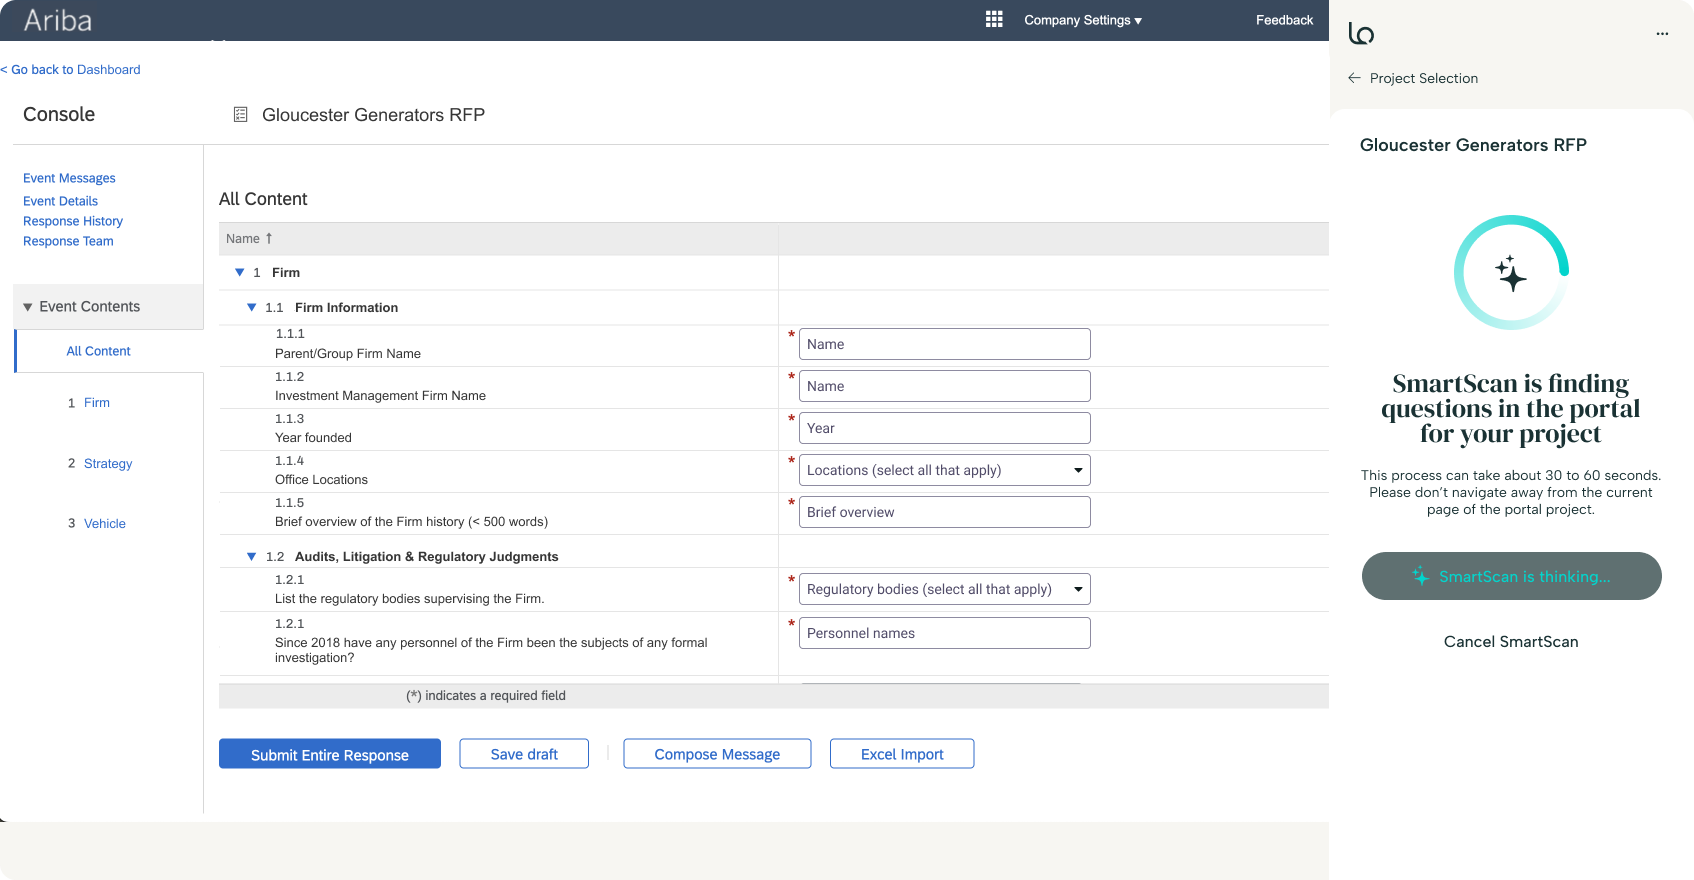The image size is (1694, 880).
Task: Click "List the regulatory bodies supervising the Firm." text
Action: (410, 599)
